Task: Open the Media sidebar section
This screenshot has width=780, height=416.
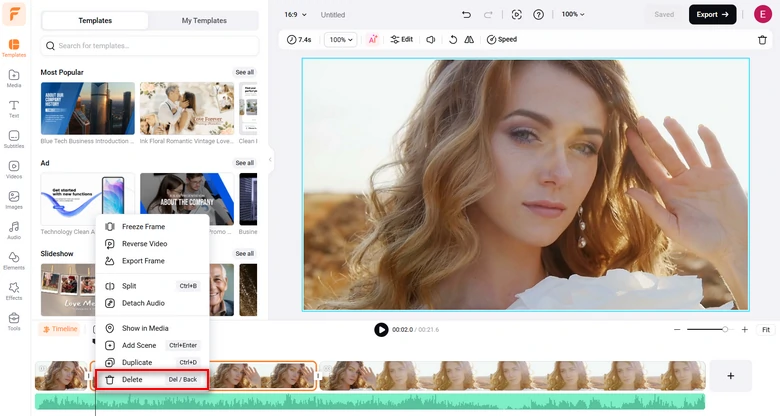Action: [14, 79]
